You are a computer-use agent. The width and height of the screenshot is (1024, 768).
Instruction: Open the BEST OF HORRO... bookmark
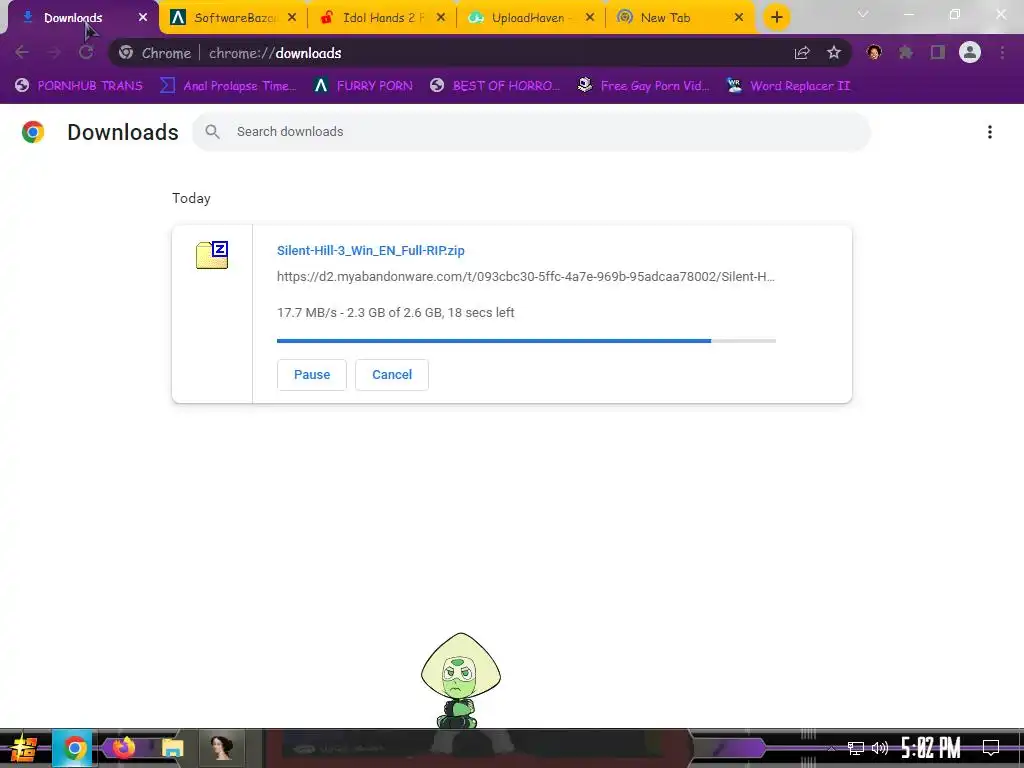click(495, 86)
